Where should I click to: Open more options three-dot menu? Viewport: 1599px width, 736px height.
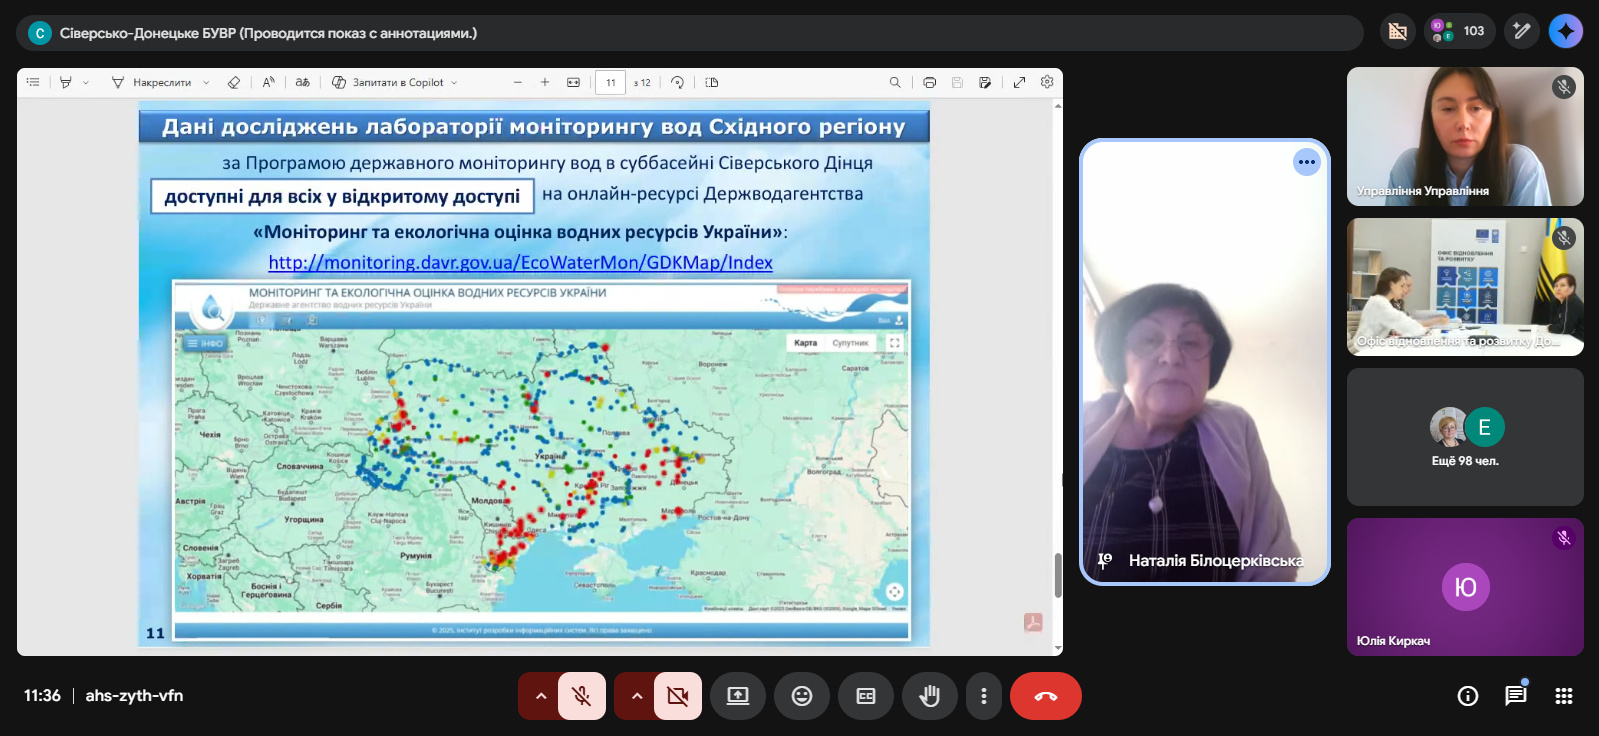point(983,696)
